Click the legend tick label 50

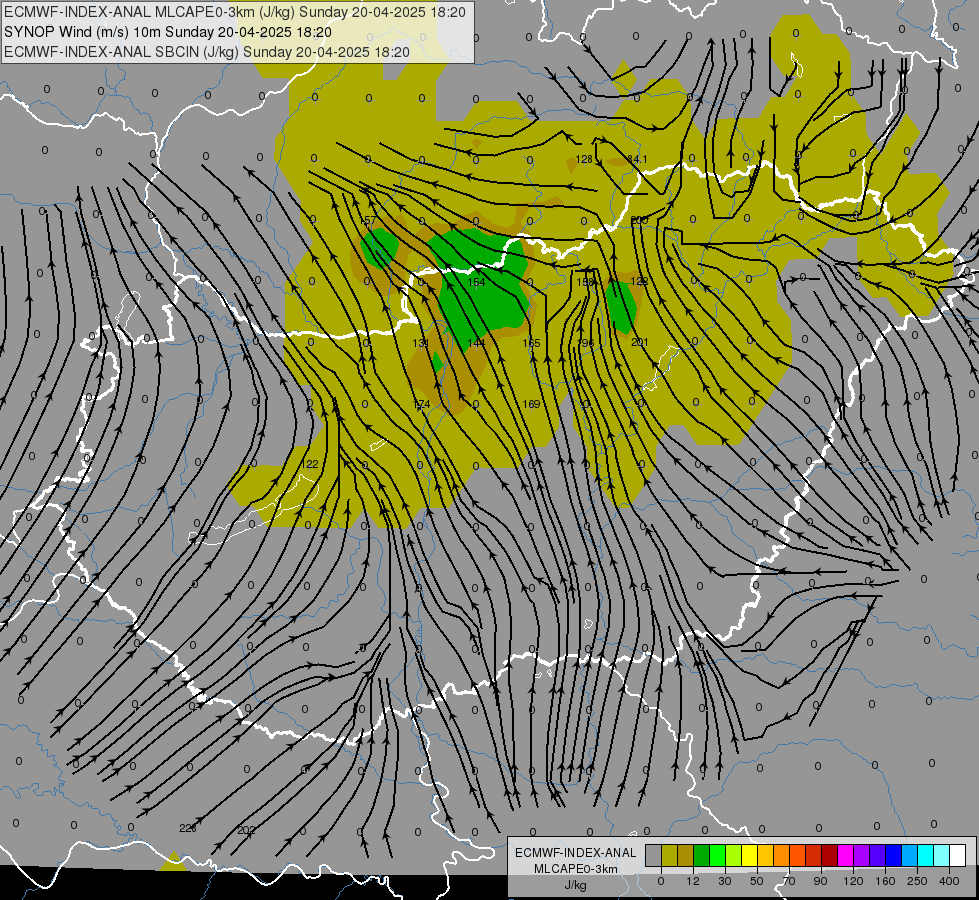point(757,881)
